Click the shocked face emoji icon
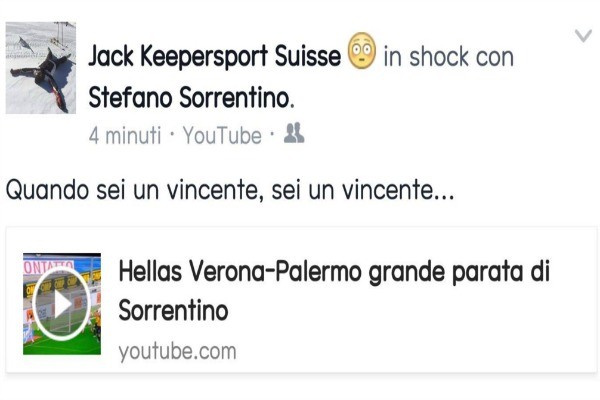 [x=362, y=51]
